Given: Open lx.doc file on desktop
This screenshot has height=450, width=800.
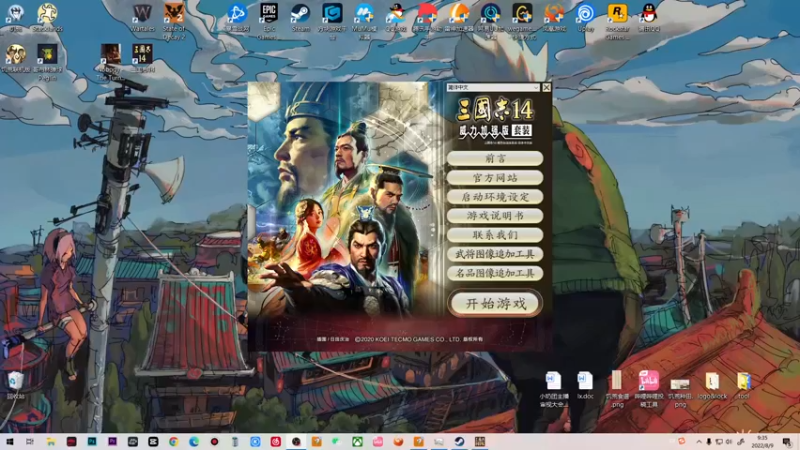Looking at the screenshot, I should click(x=585, y=385).
